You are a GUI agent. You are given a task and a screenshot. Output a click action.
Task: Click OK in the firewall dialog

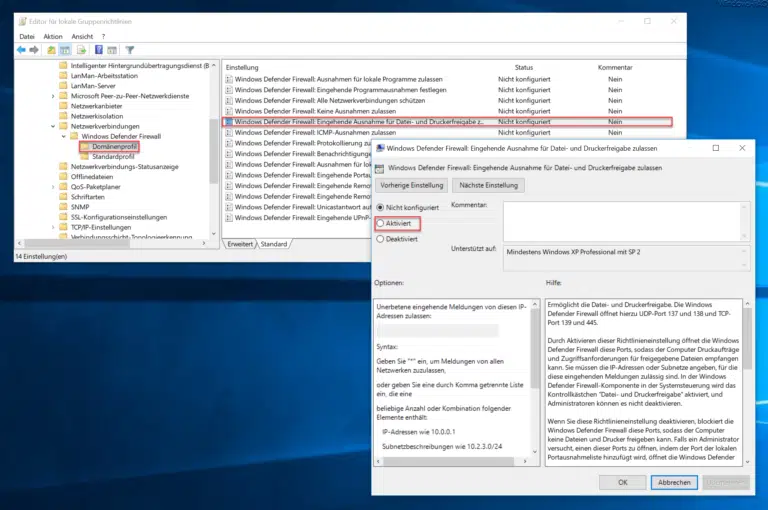tap(623, 482)
